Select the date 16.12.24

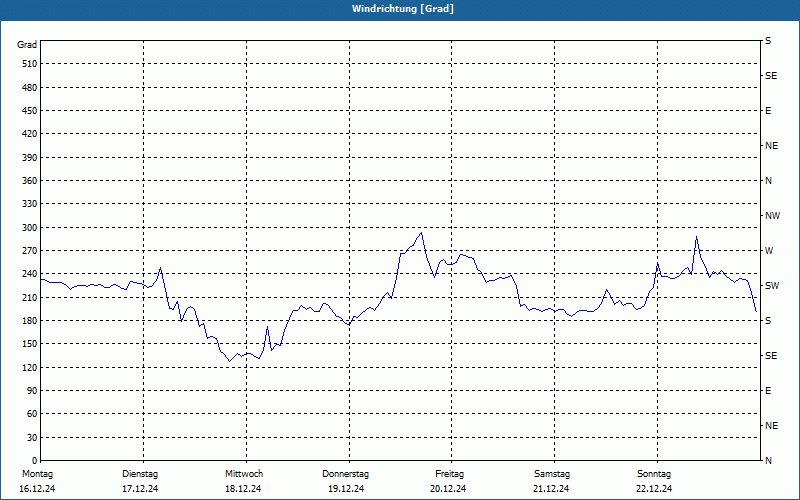(37, 489)
